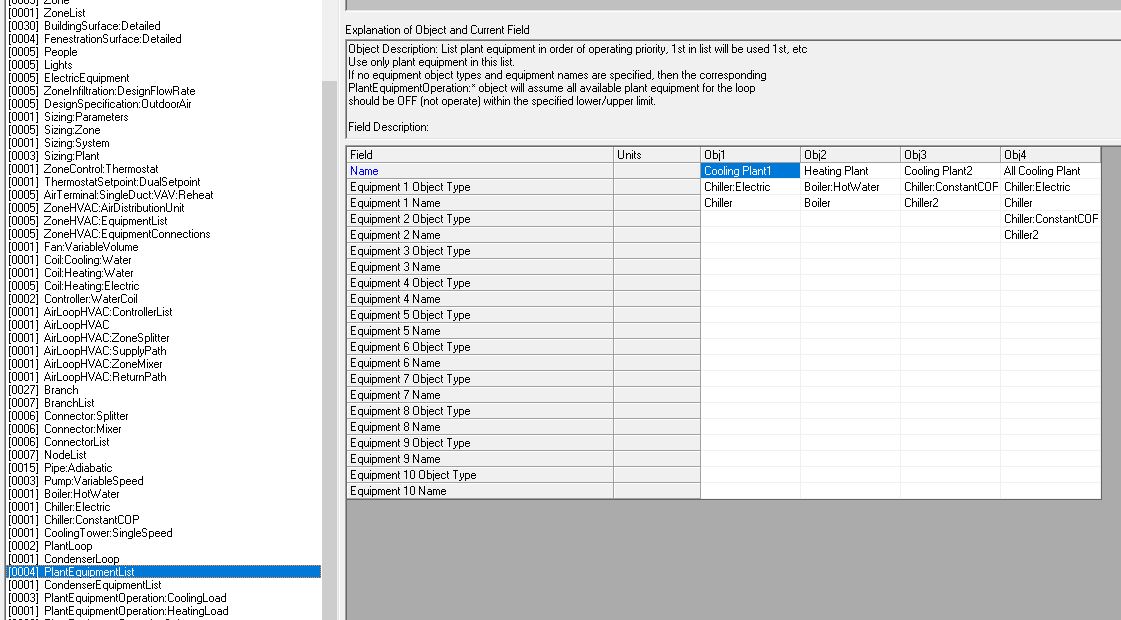Click the Equipment 10 Name field label

(479, 491)
